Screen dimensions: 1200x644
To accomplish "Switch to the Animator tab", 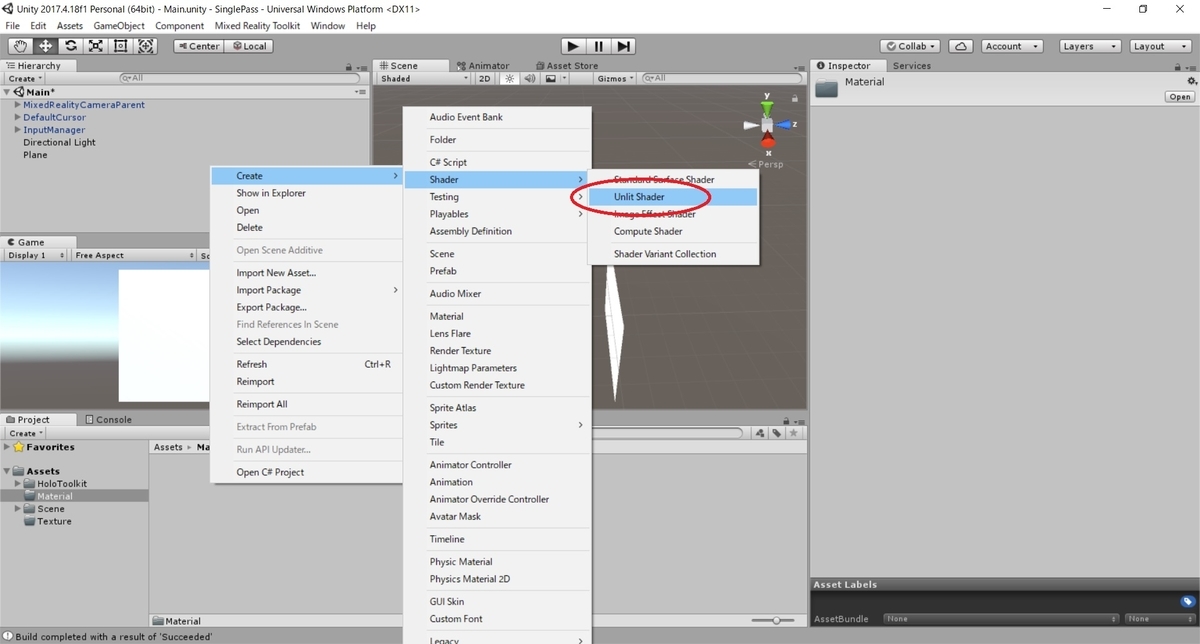I will pos(482,66).
